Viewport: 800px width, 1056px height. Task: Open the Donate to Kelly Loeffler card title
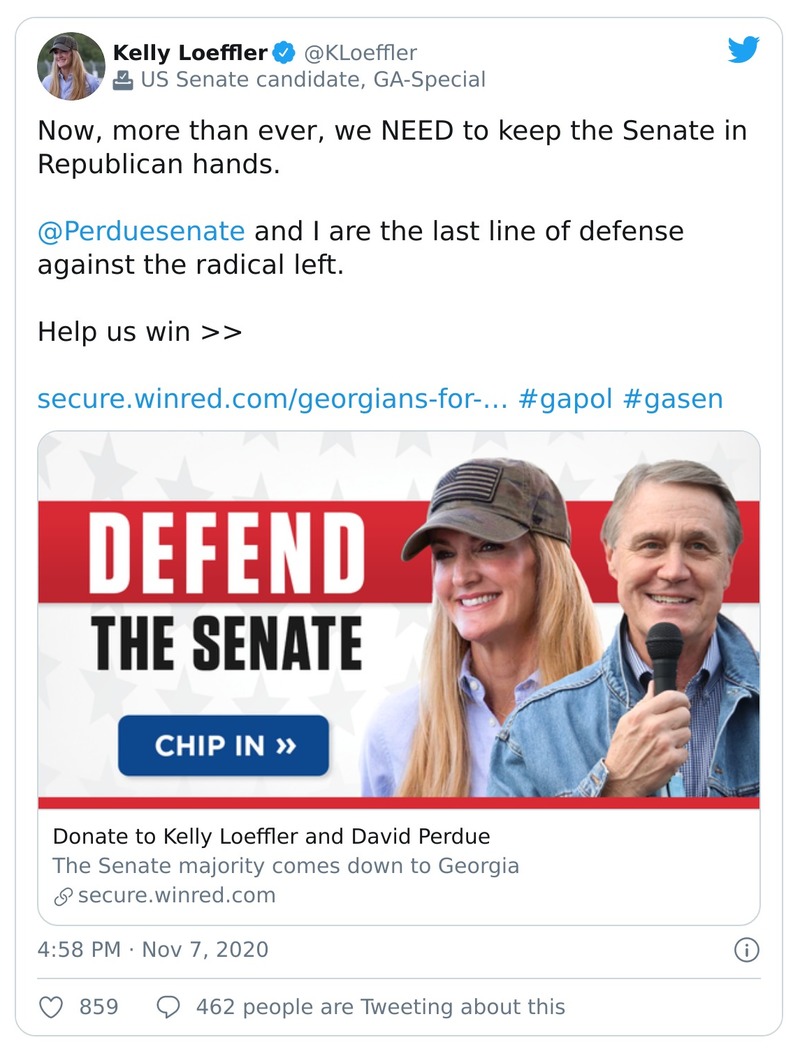click(271, 836)
